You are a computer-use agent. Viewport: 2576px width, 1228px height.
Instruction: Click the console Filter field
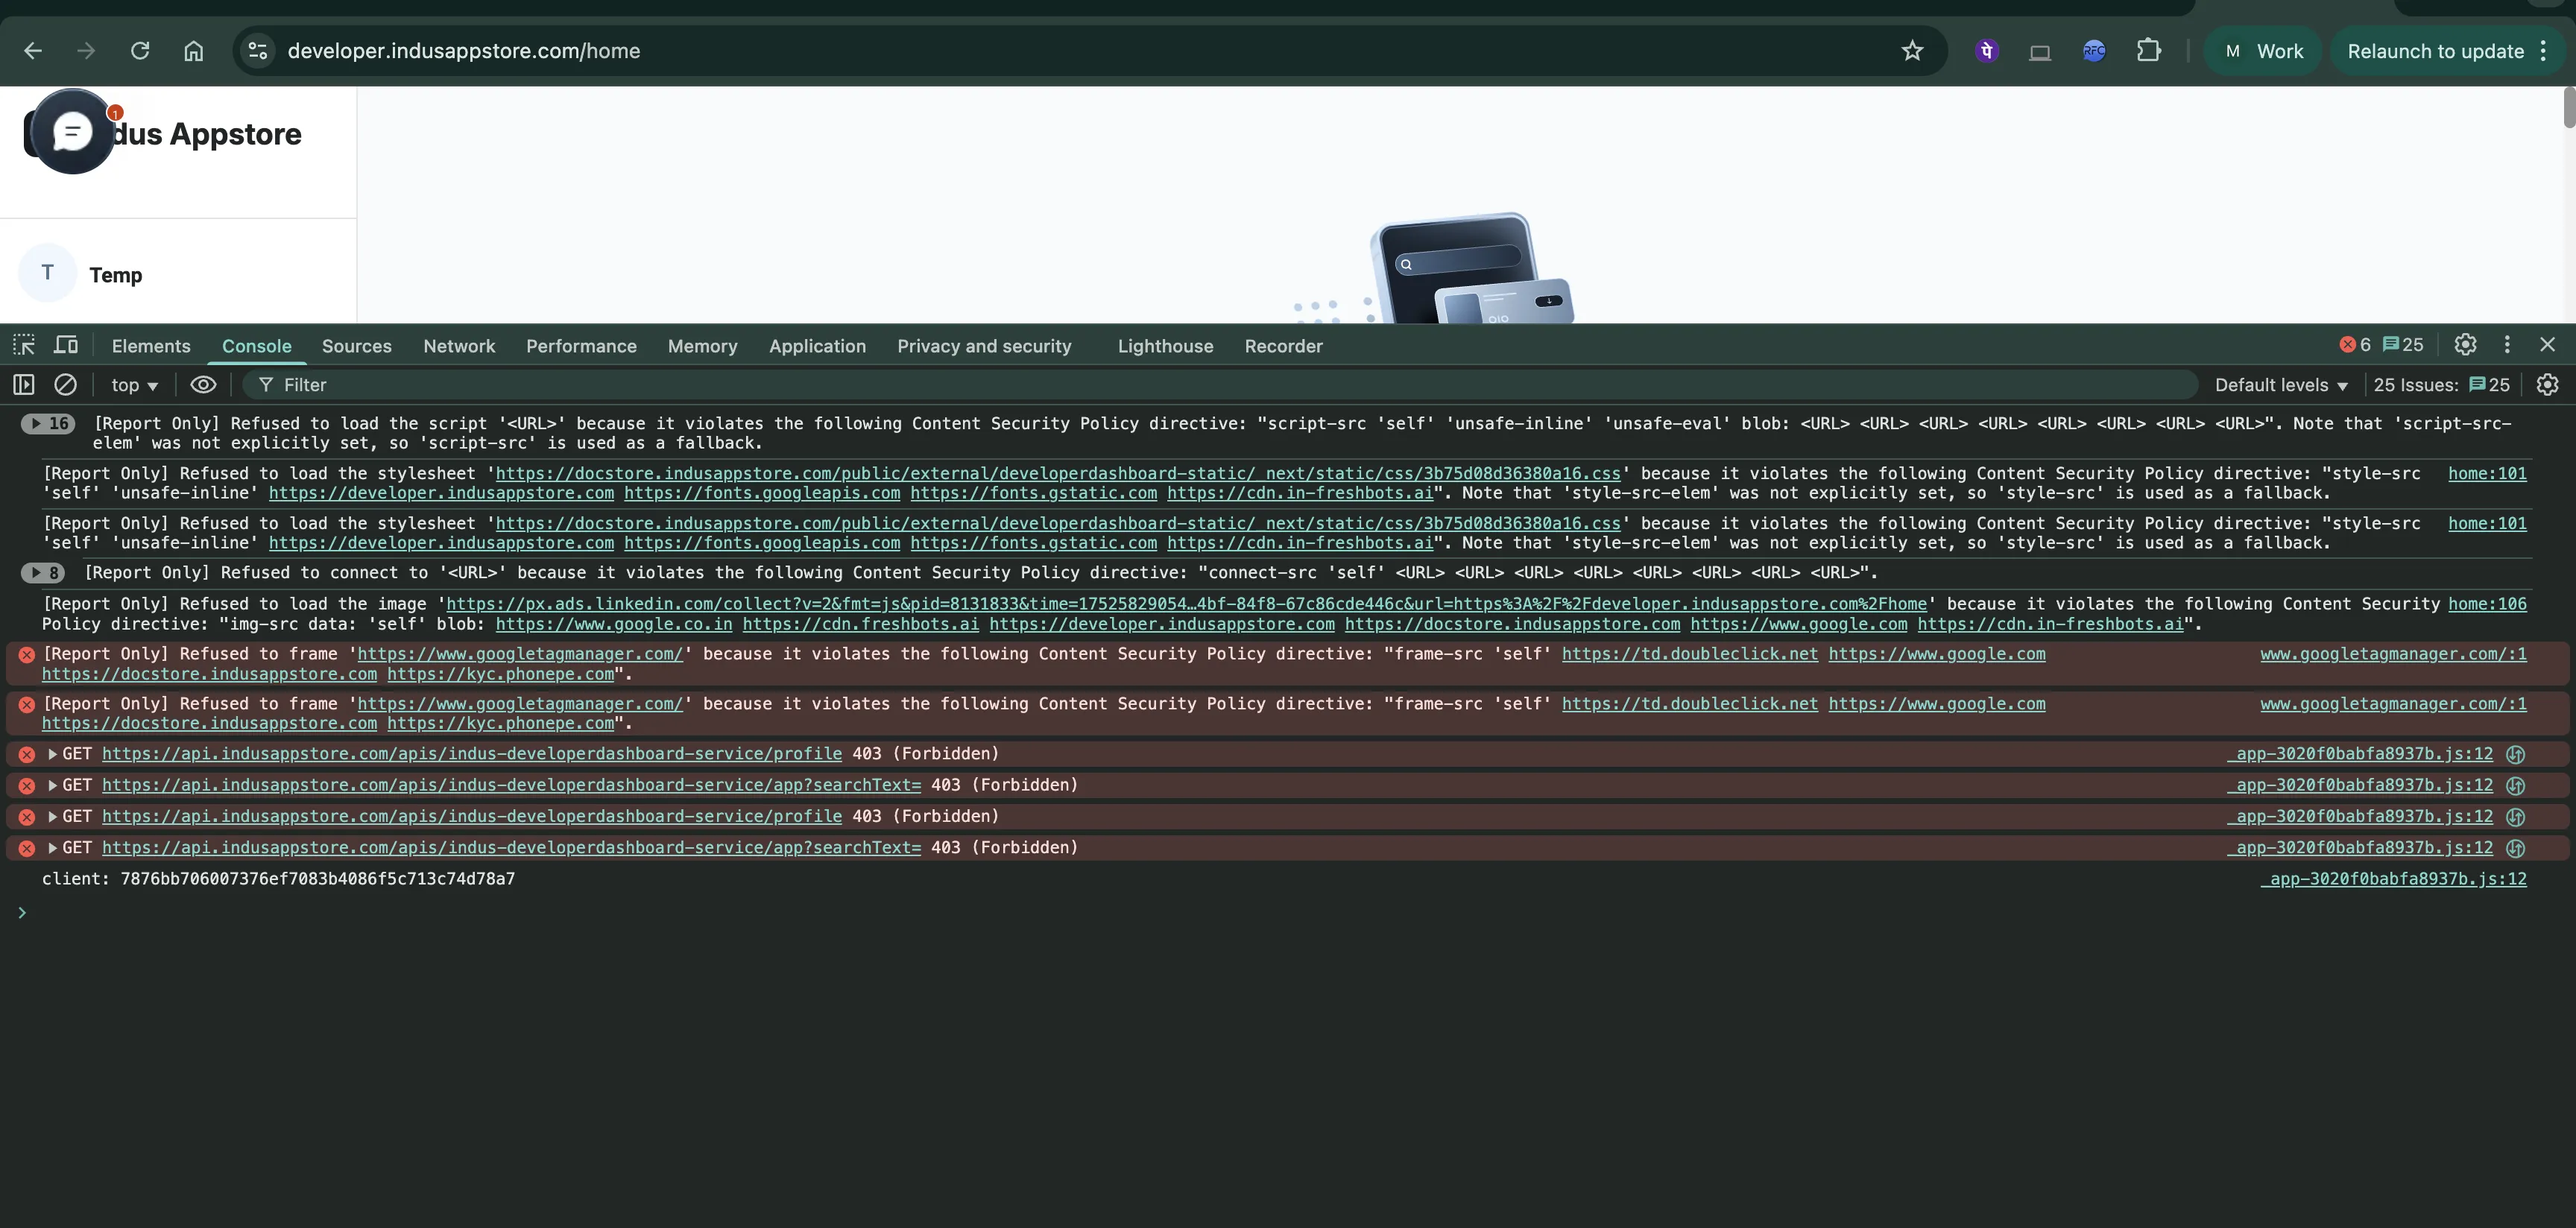1220,385
